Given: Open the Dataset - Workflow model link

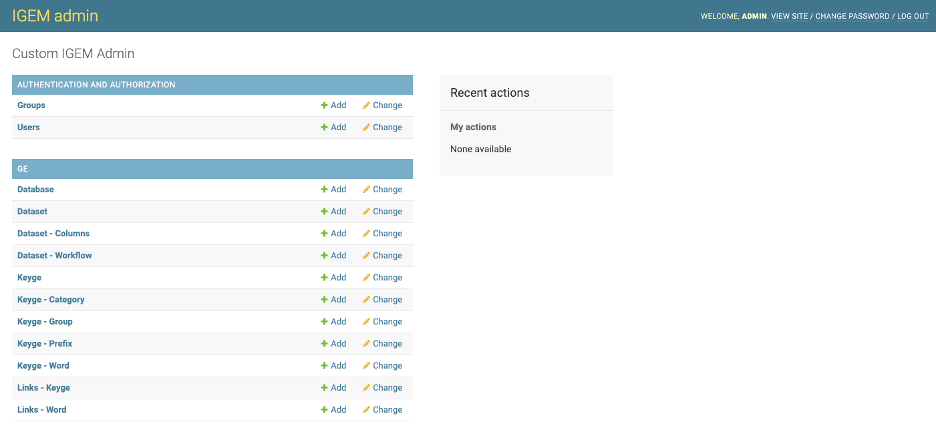Looking at the screenshot, I should (54, 255).
